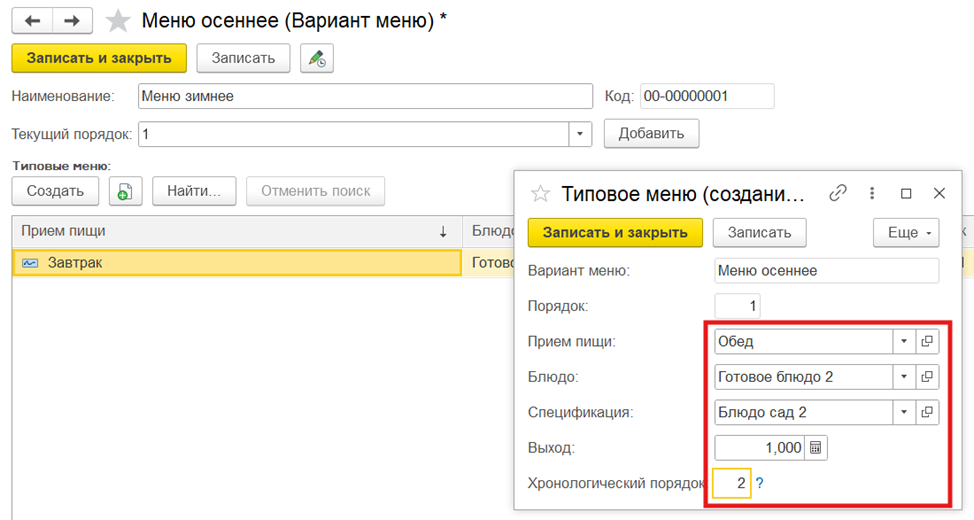Click Прием пищи field showing Обед

click(x=804, y=341)
